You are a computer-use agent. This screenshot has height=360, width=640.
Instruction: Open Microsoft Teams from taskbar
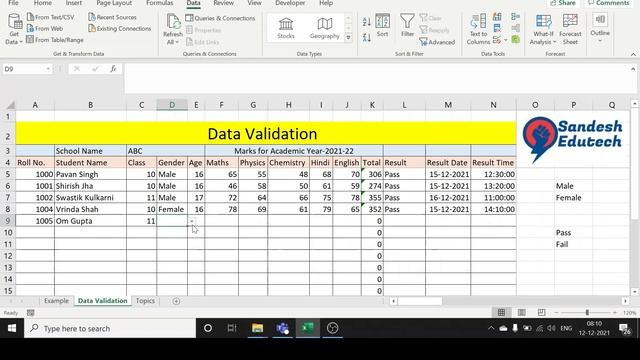coord(282,328)
